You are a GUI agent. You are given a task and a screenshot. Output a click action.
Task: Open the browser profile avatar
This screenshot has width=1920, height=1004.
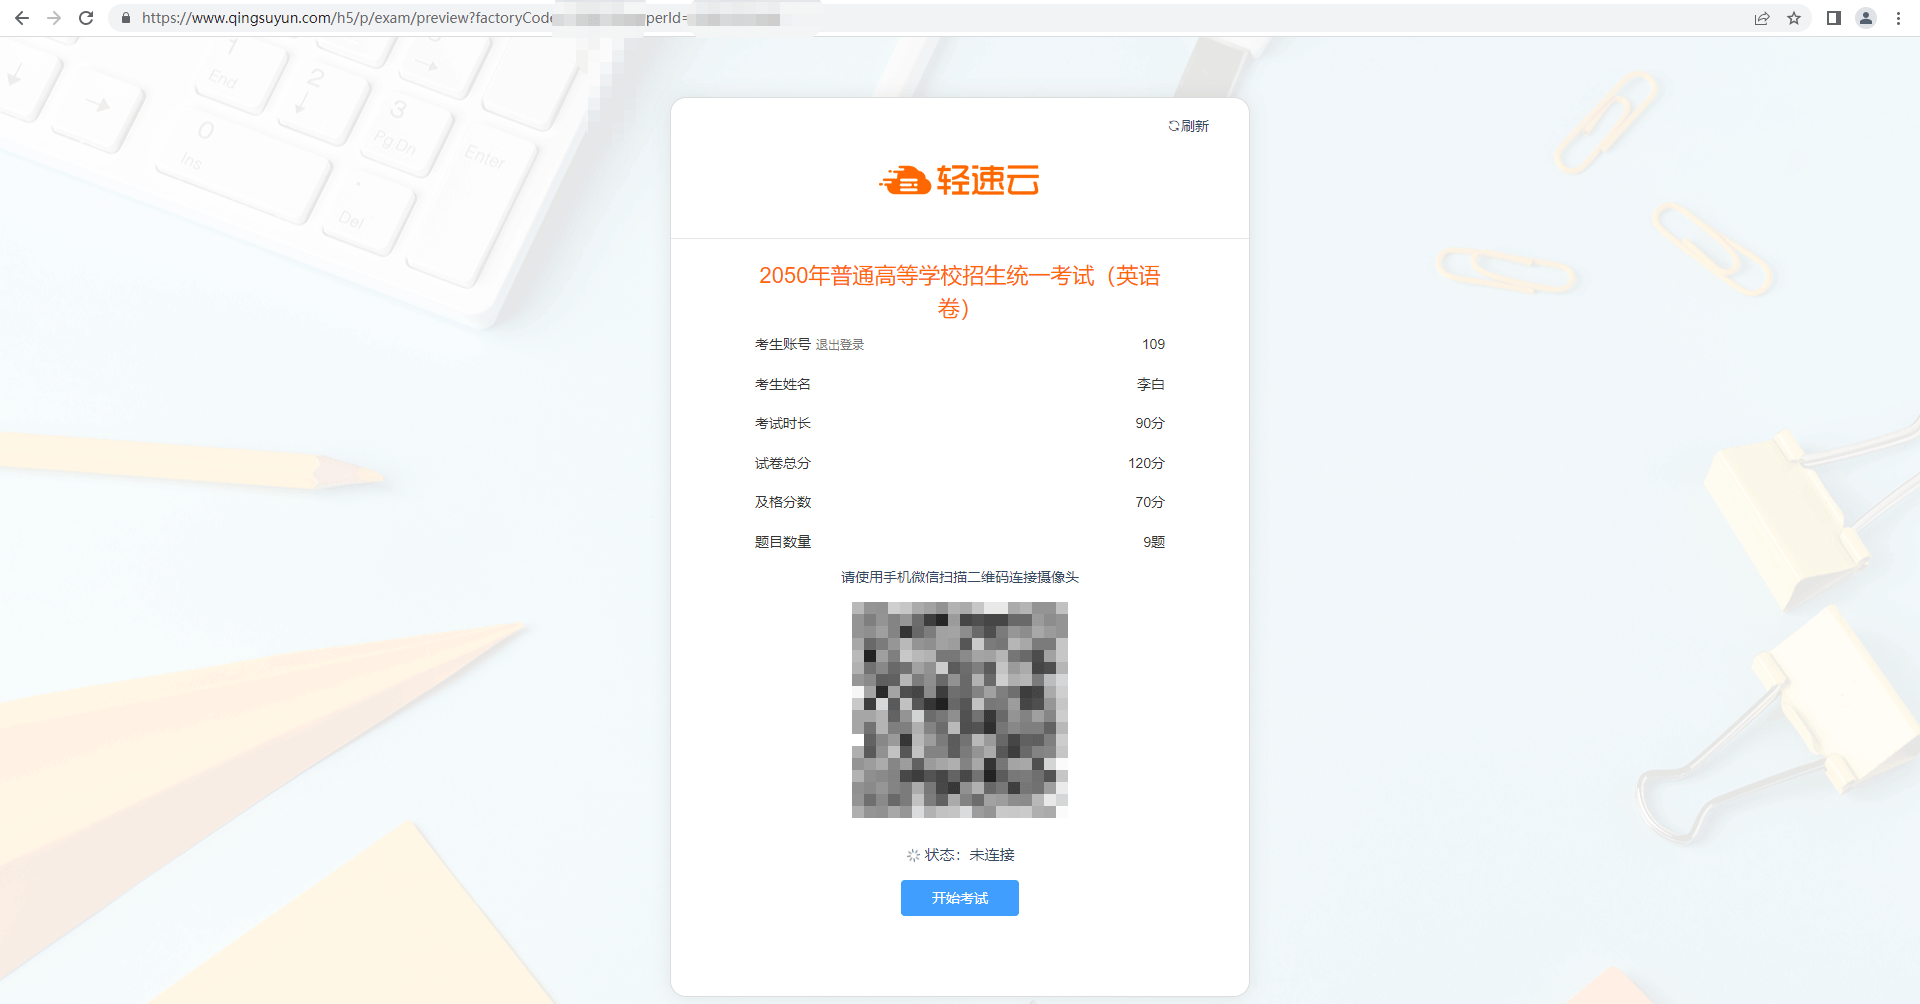click(x=1866, y=18)
